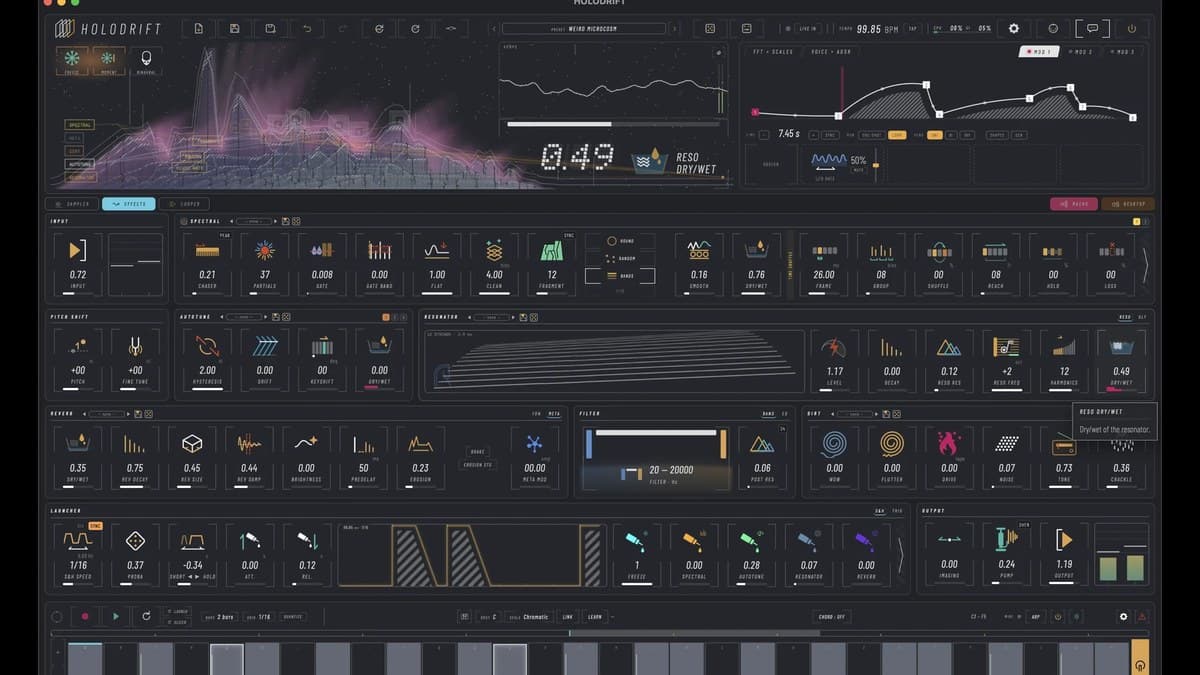This screenshot has height=675, width=1200.
Task: Select the resonator Level icon
Action: pos(834,347)
